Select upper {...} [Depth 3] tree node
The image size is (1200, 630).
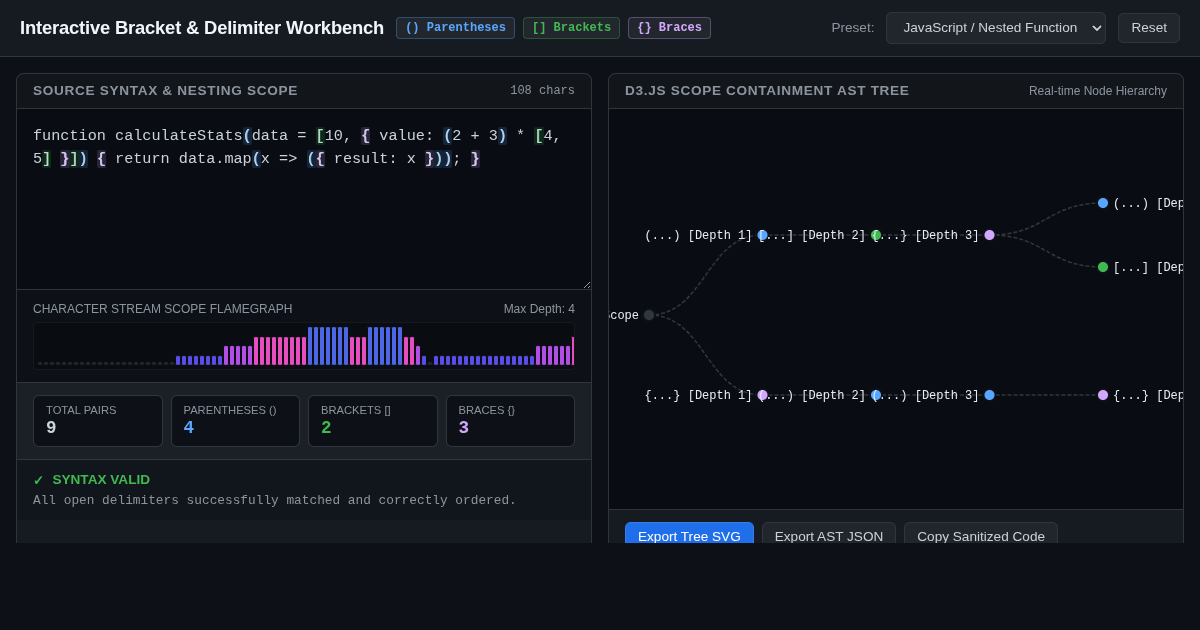point(989,235)
